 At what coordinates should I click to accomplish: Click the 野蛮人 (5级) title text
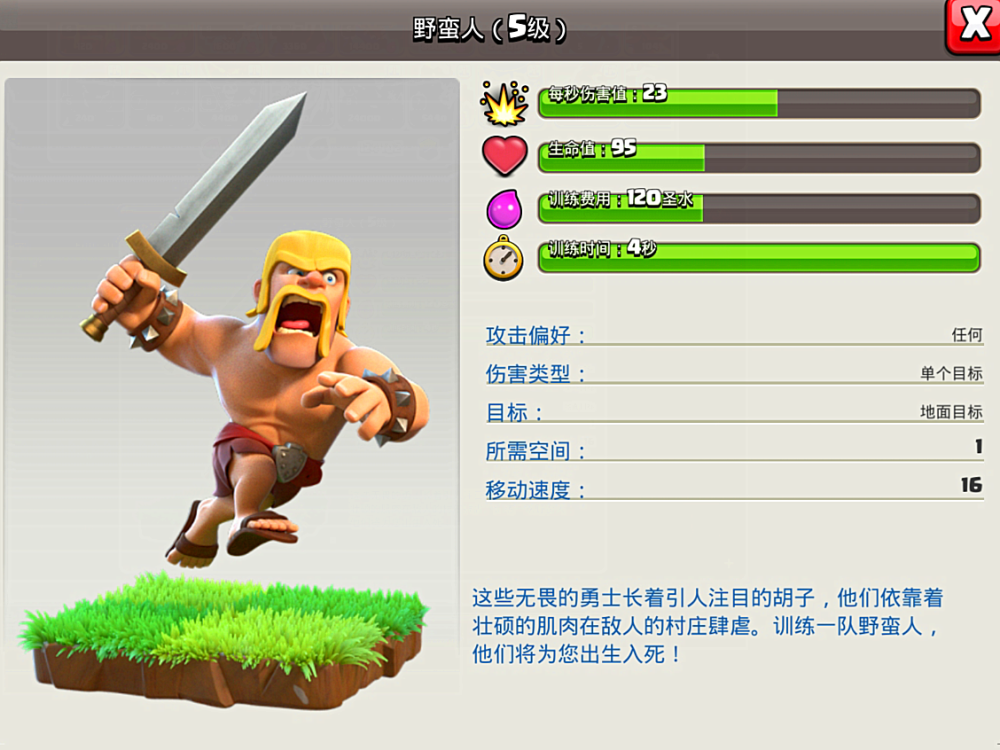pos(489,29)
